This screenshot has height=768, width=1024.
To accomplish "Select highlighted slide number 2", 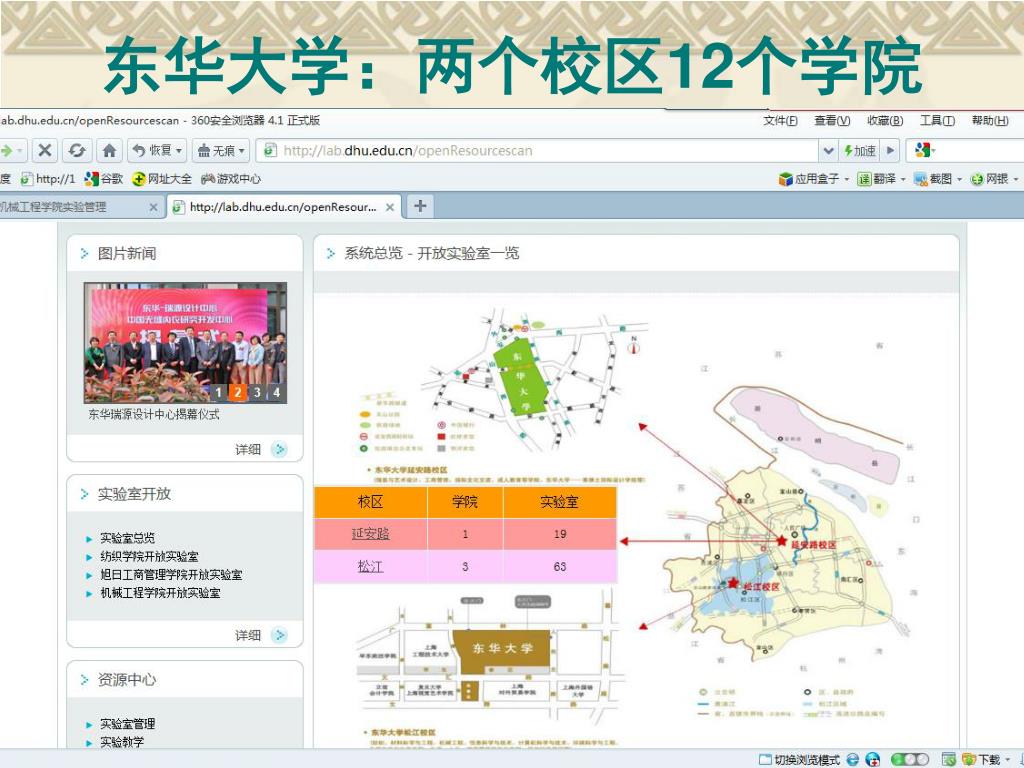I will (238, 392).
